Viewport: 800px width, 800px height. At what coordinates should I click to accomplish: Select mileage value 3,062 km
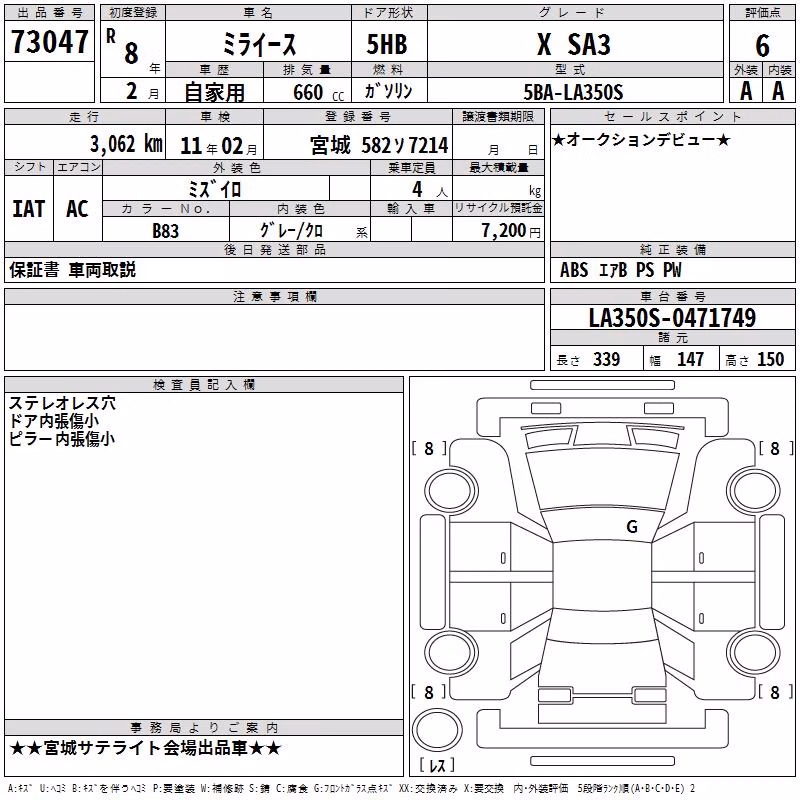[127, 144]
